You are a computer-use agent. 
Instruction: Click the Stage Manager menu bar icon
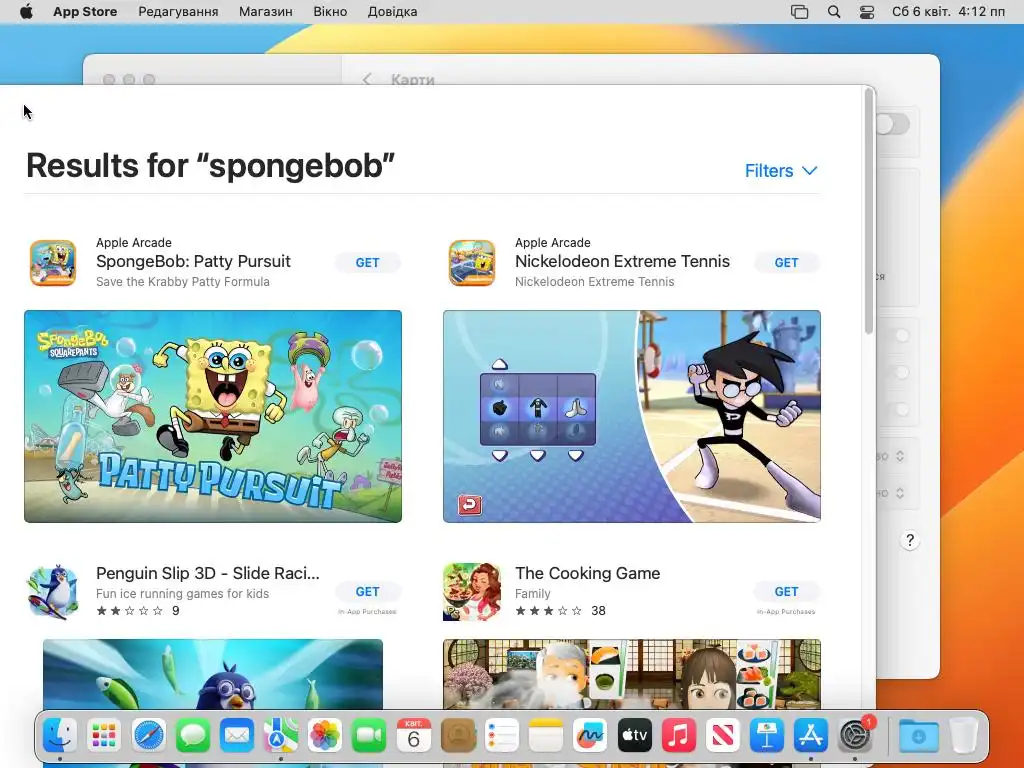[x=799, y=12]
